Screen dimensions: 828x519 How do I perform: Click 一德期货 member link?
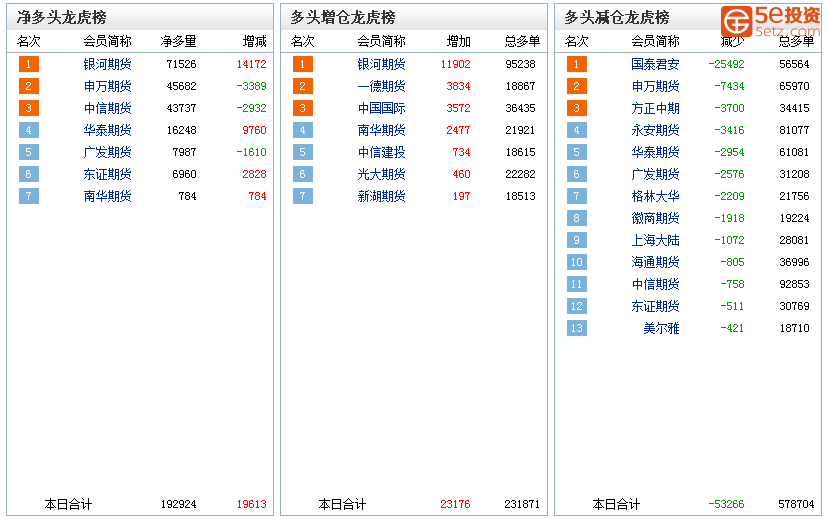pyautogui.click(x=381, y=86)
